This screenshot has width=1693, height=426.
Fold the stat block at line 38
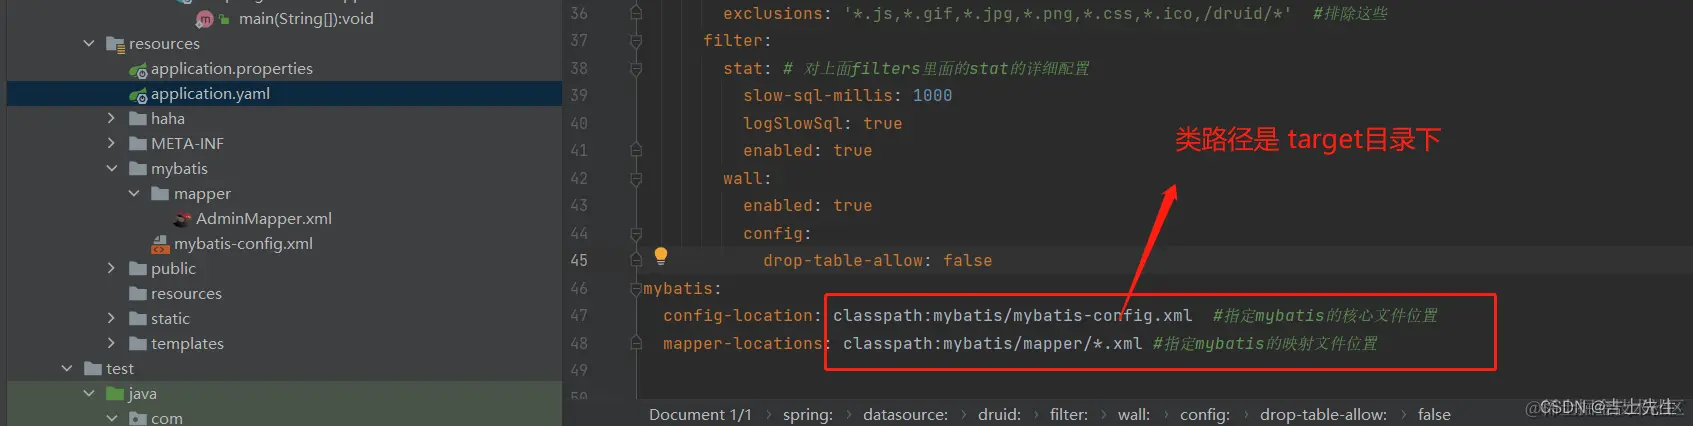coord(636,69)
